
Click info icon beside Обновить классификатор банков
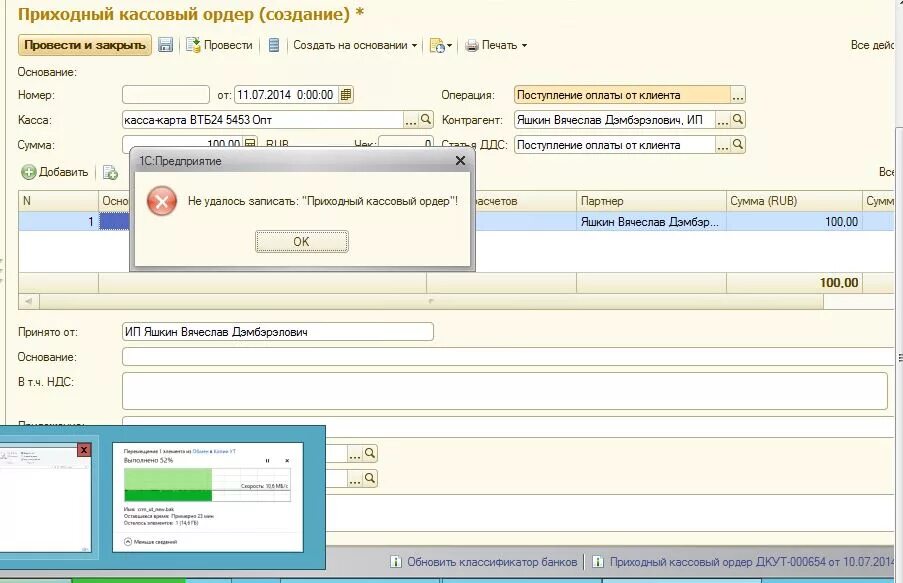point(396,562)
